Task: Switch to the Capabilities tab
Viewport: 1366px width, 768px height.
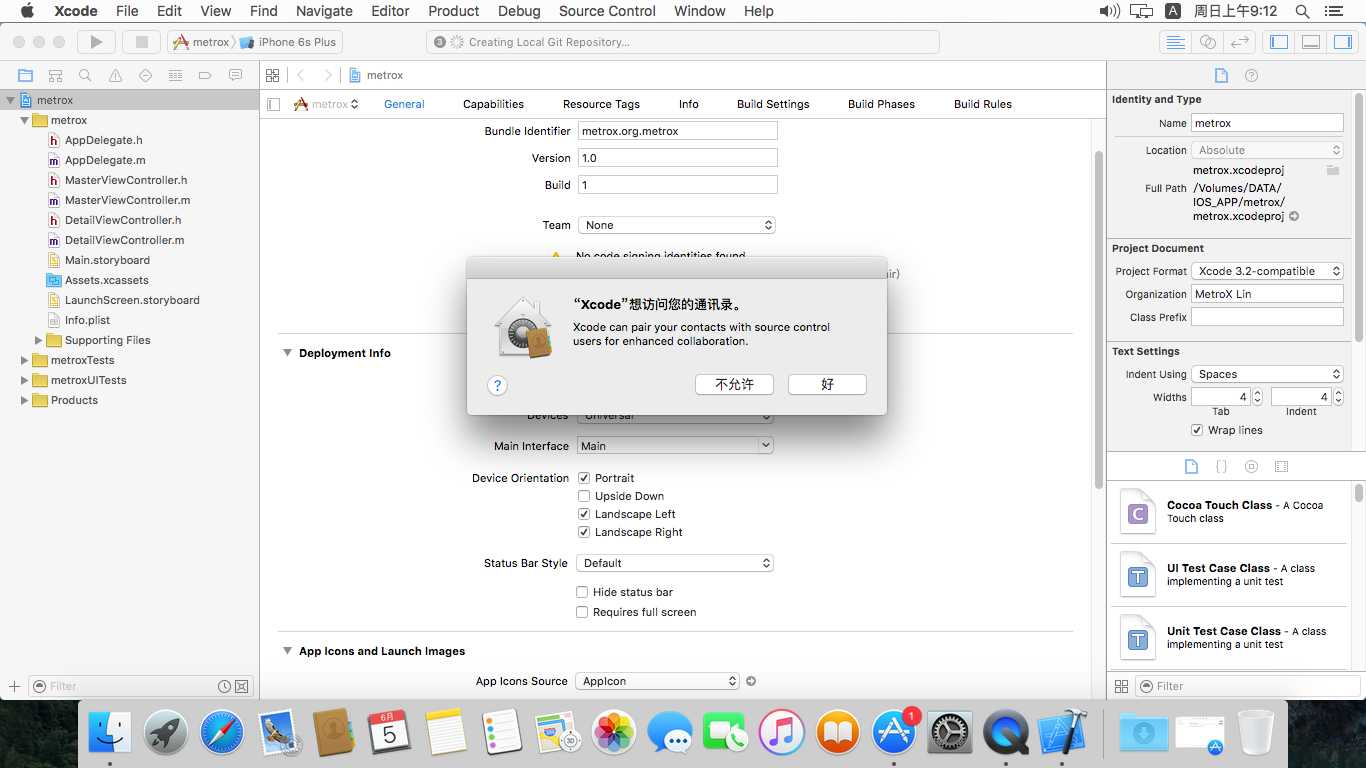Action: click(x=493, y=104)
